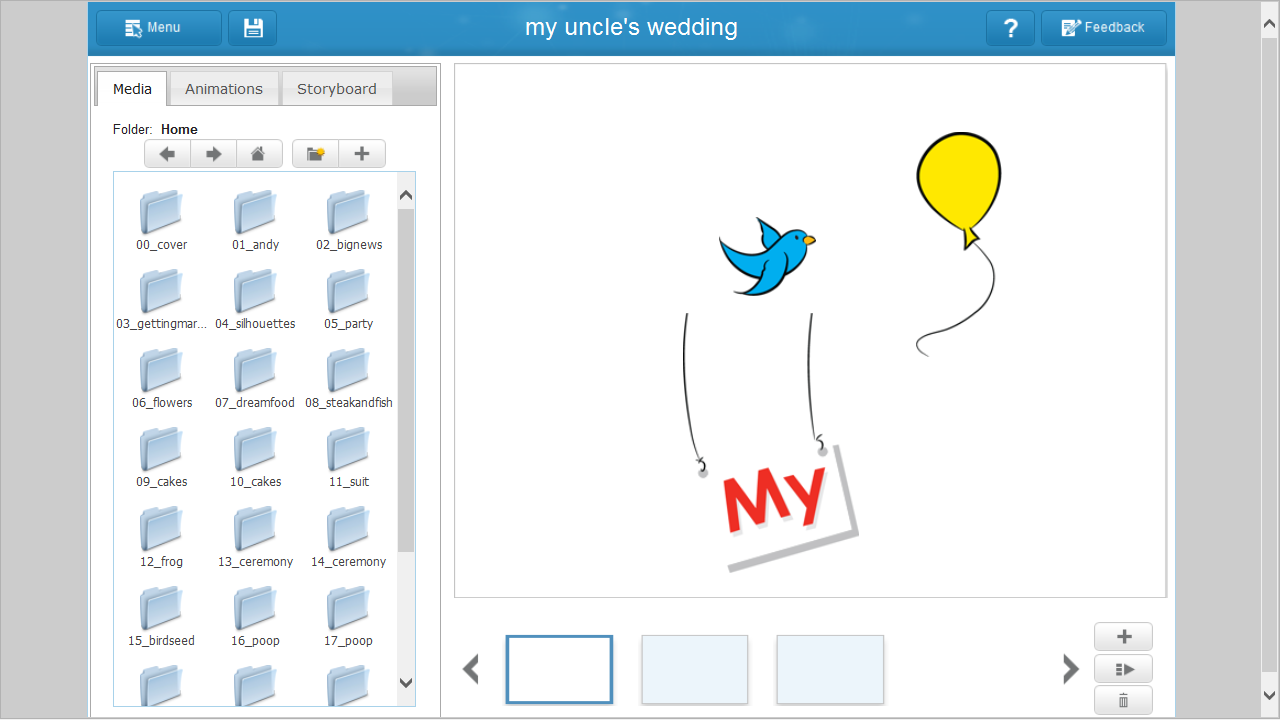Go forward with the right arrow folder button
The image size is (1280, 720).
click(x=214, y=154)
